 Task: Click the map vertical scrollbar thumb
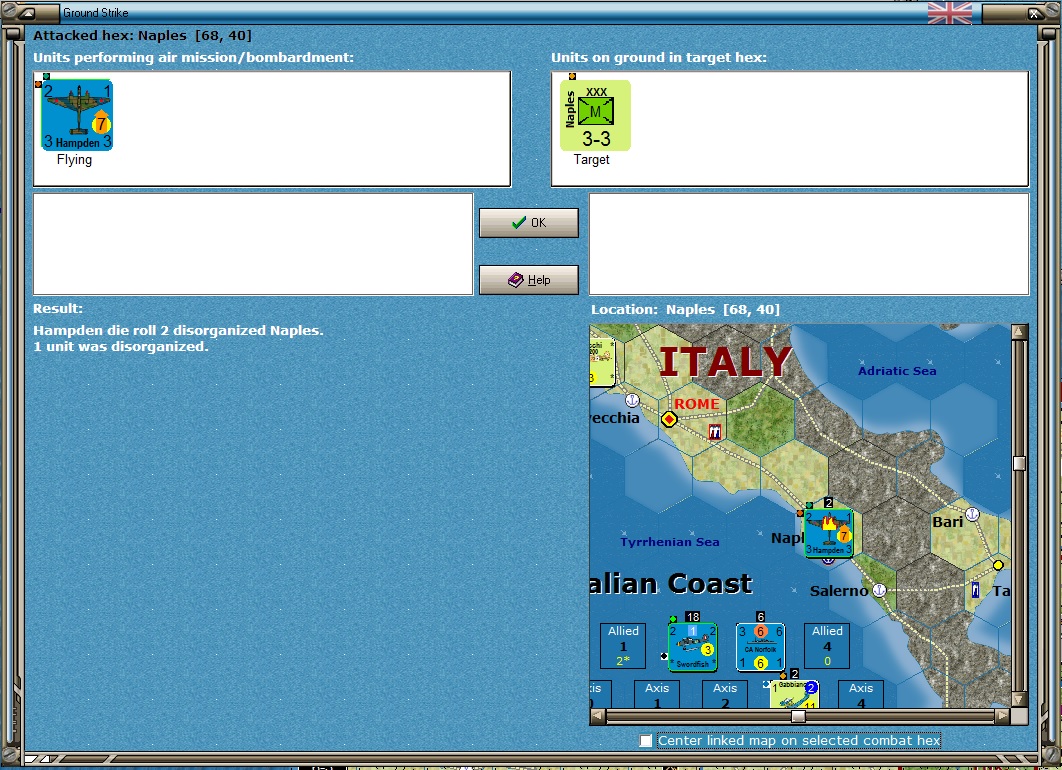tap(1019, 463)
